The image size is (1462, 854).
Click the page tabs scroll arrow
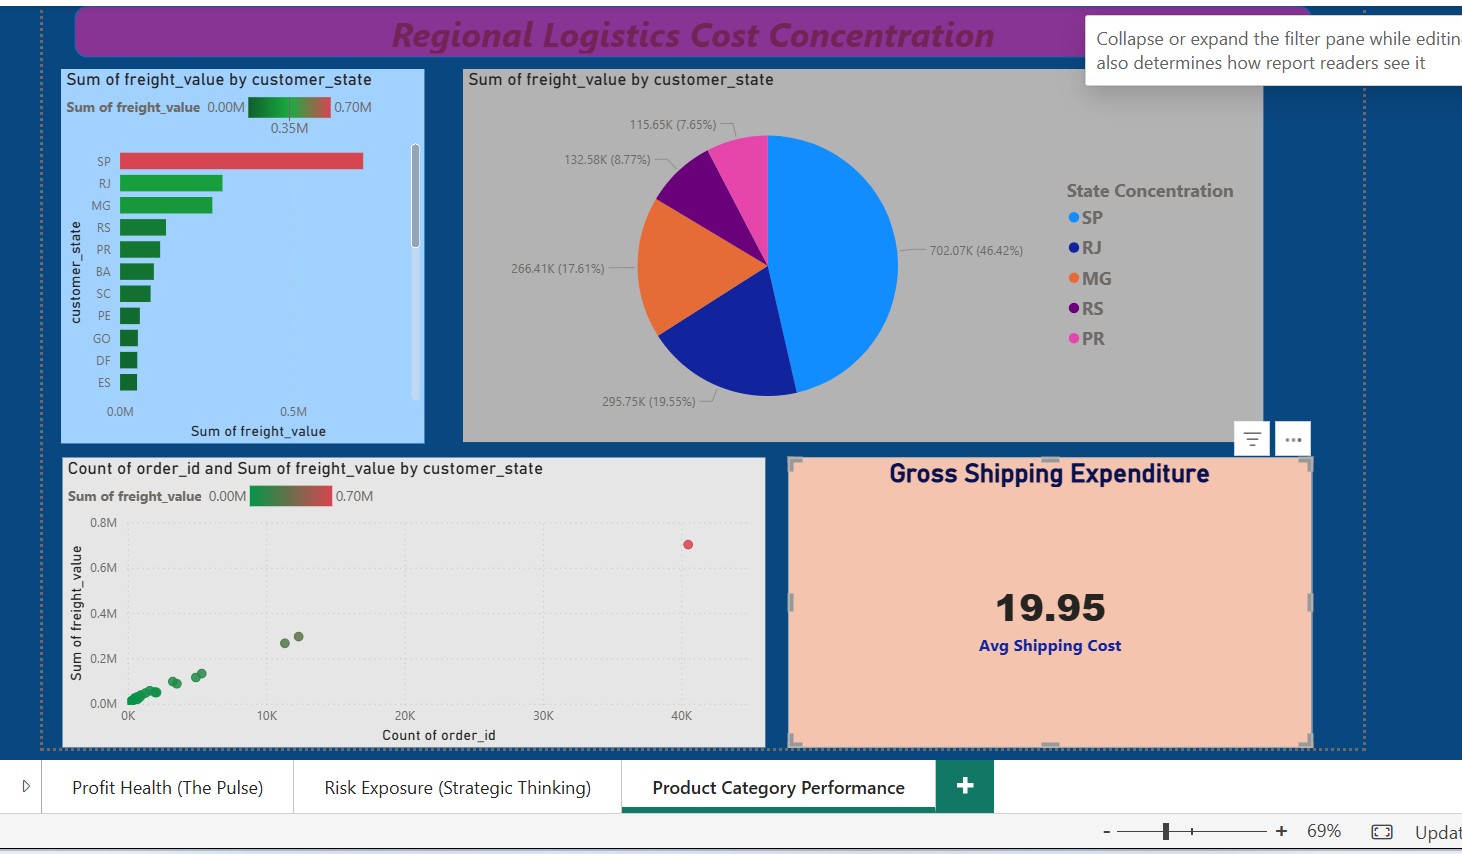click(x=26, y=787)
